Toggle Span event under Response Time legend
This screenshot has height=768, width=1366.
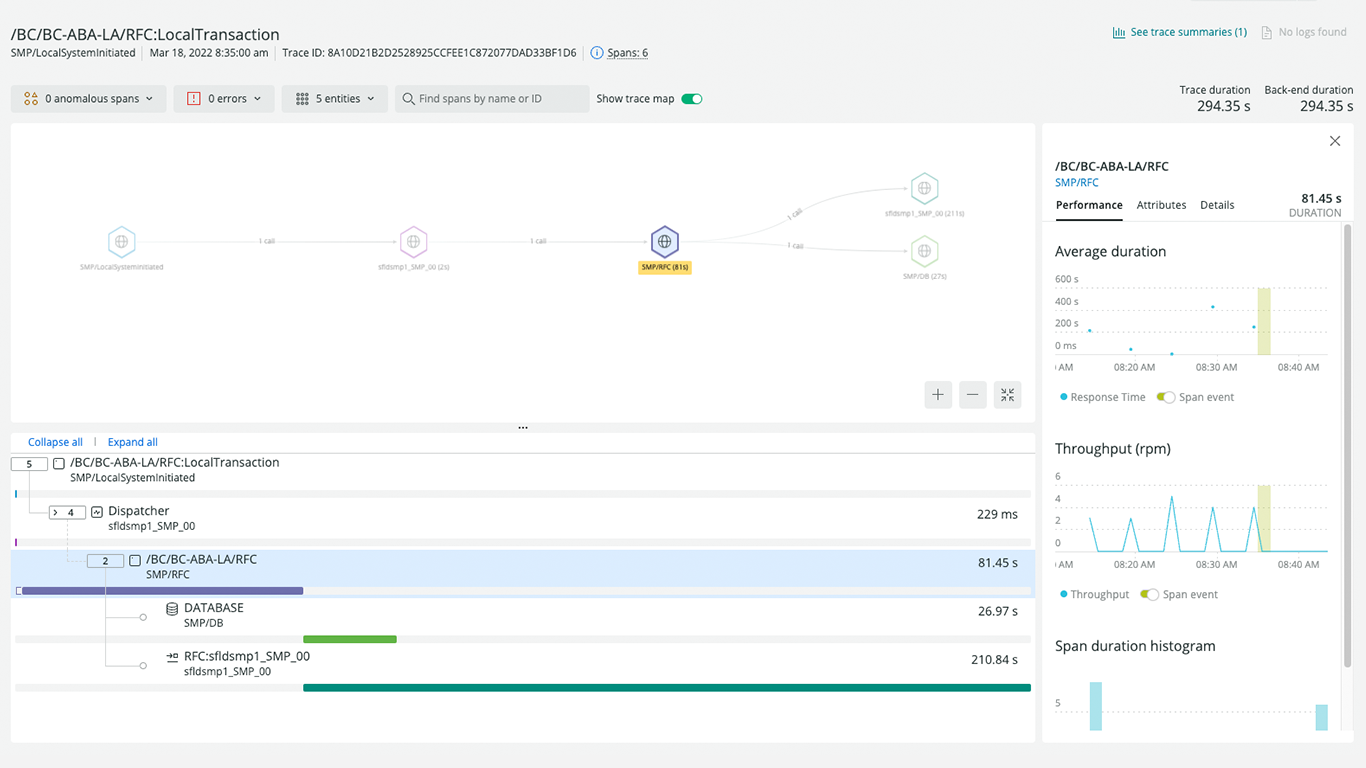[1165, 397]
